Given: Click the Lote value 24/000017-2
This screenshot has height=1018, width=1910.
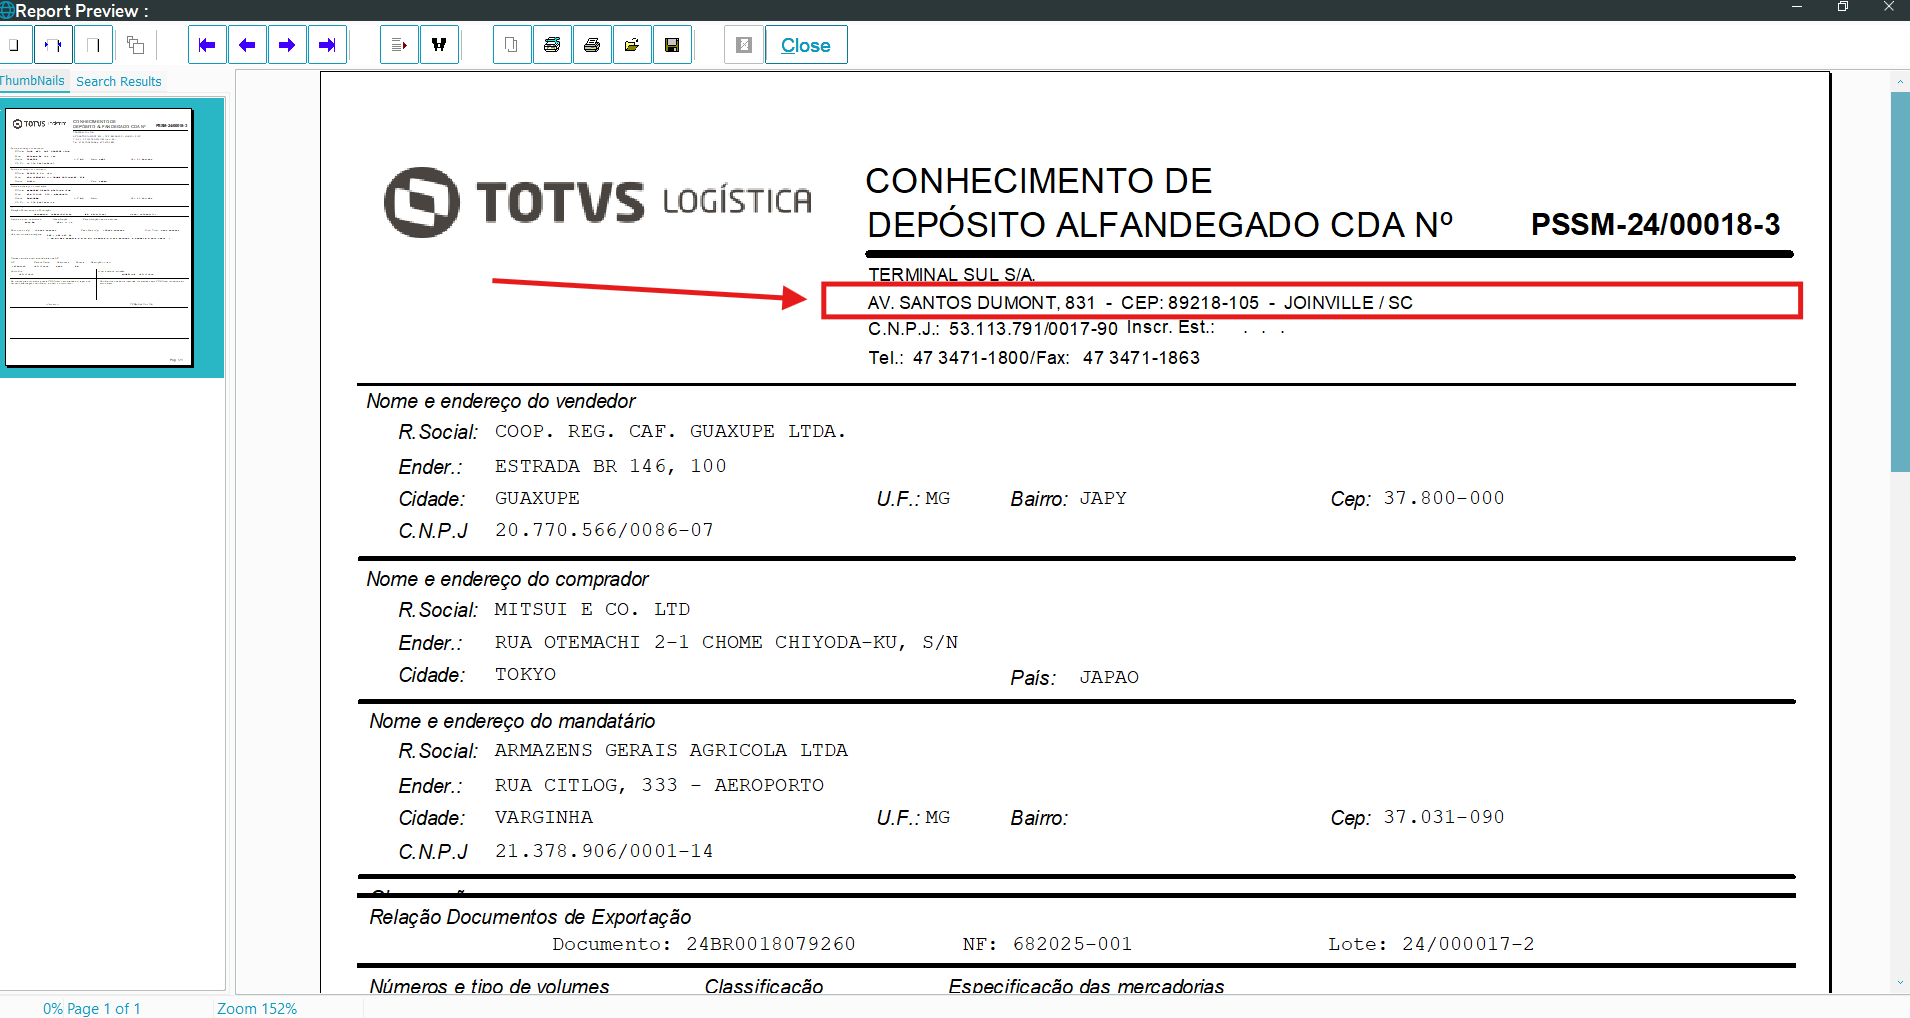Looking at the screenshot, I should (x=1468, y=944).
